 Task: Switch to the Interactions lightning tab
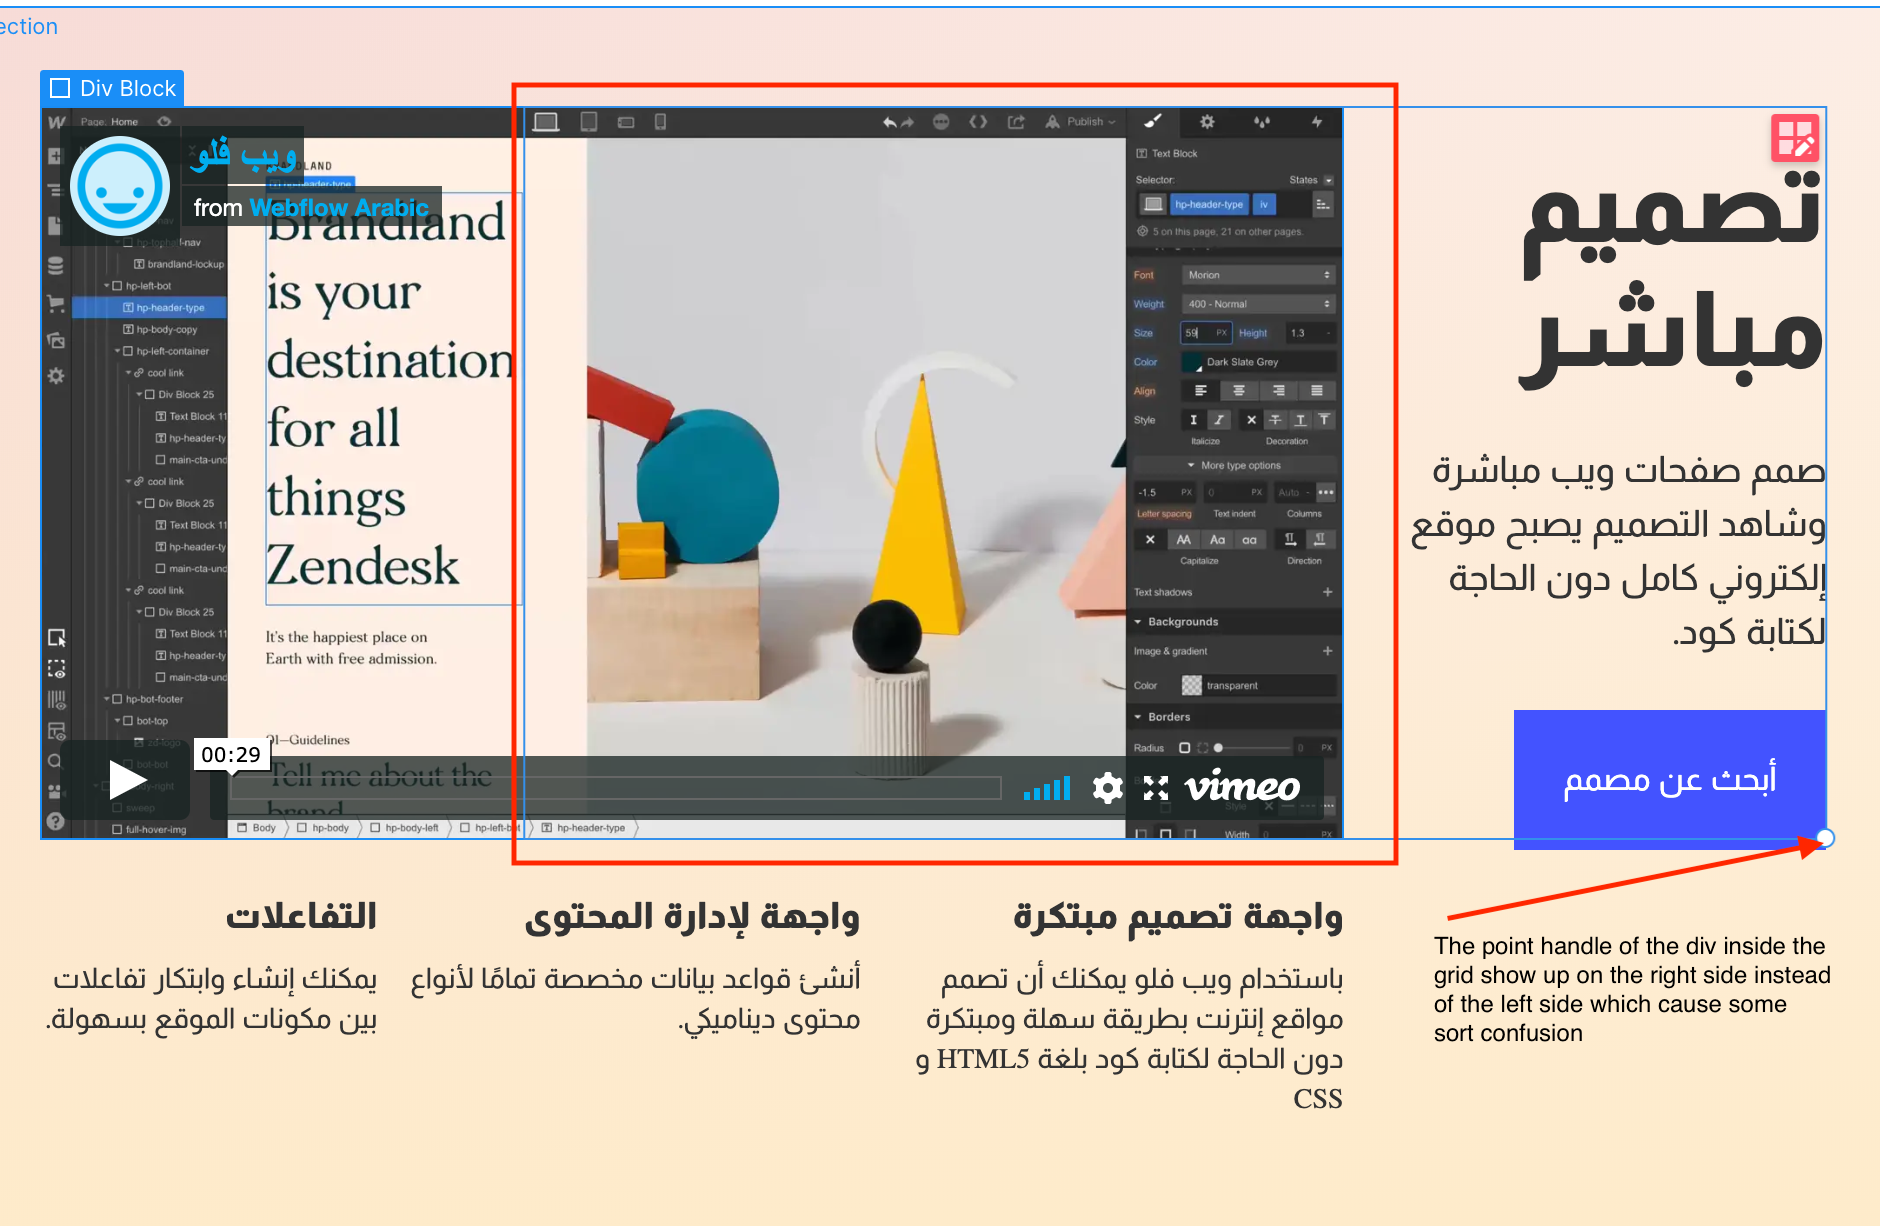[x=1317, y=122]
